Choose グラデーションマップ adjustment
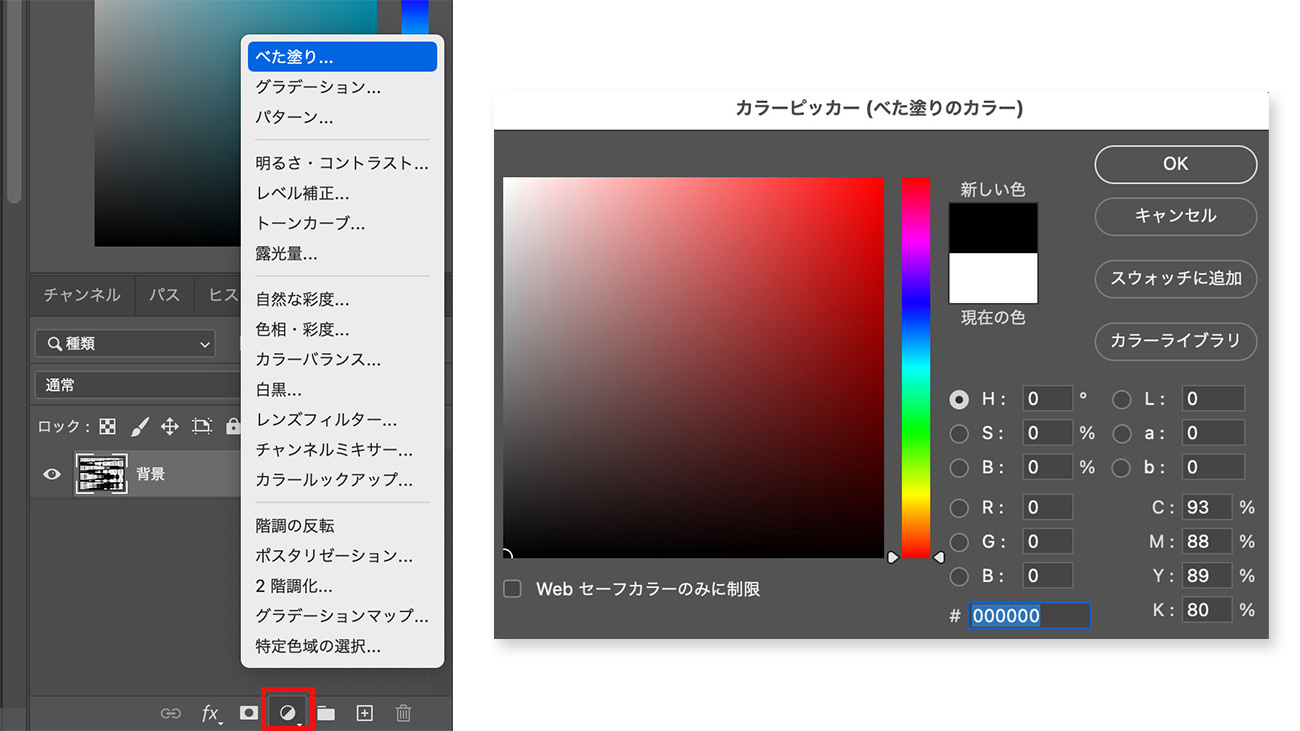This screenshot has width=1300, height=731. pos(342,616)
